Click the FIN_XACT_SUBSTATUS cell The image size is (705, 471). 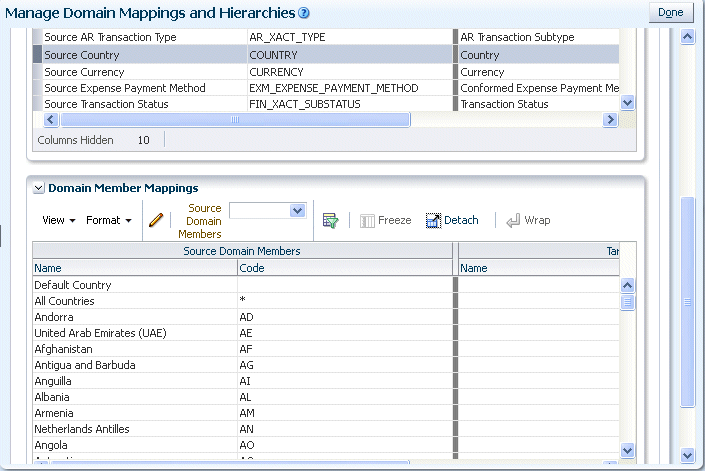[x=350, y=104]
